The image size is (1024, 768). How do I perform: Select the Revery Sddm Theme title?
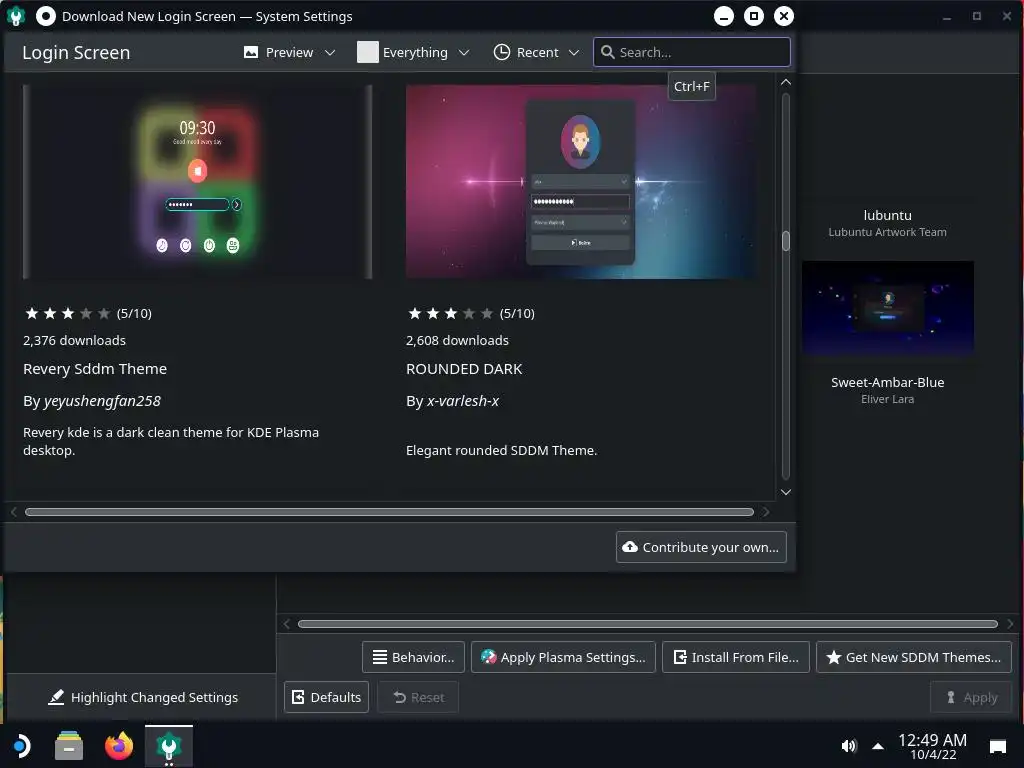pyautogui.click(x=95, y=369)
